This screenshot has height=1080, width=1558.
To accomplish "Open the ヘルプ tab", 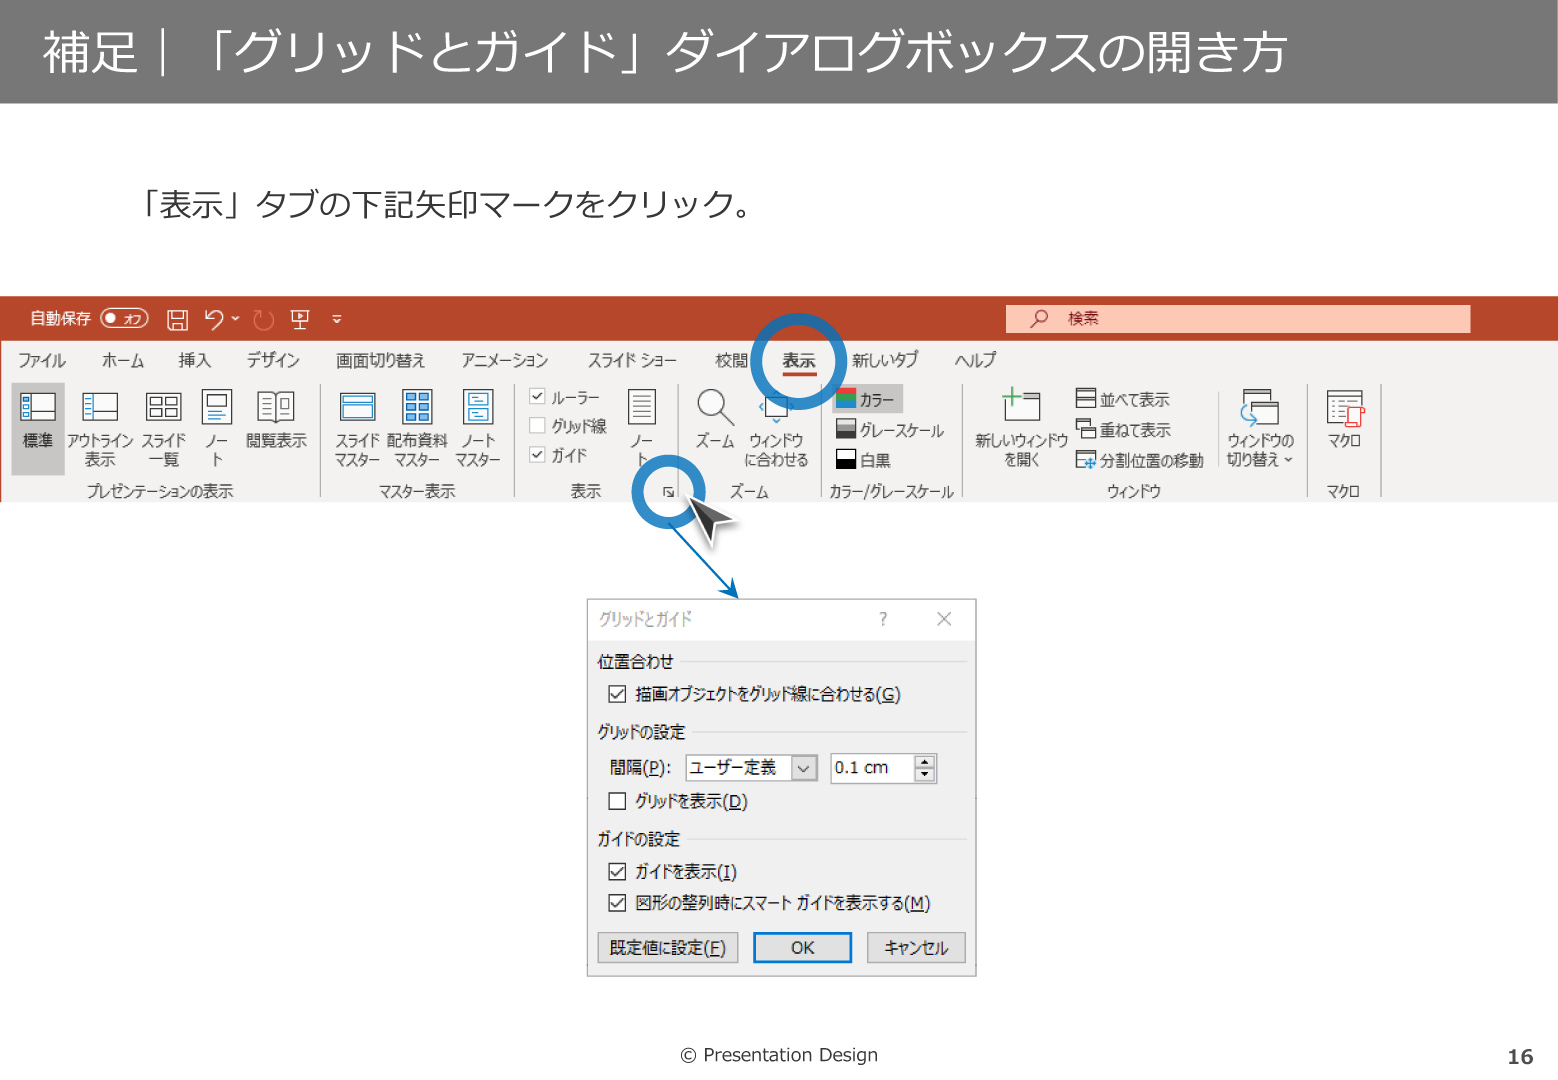I will [x=975, y=360].
